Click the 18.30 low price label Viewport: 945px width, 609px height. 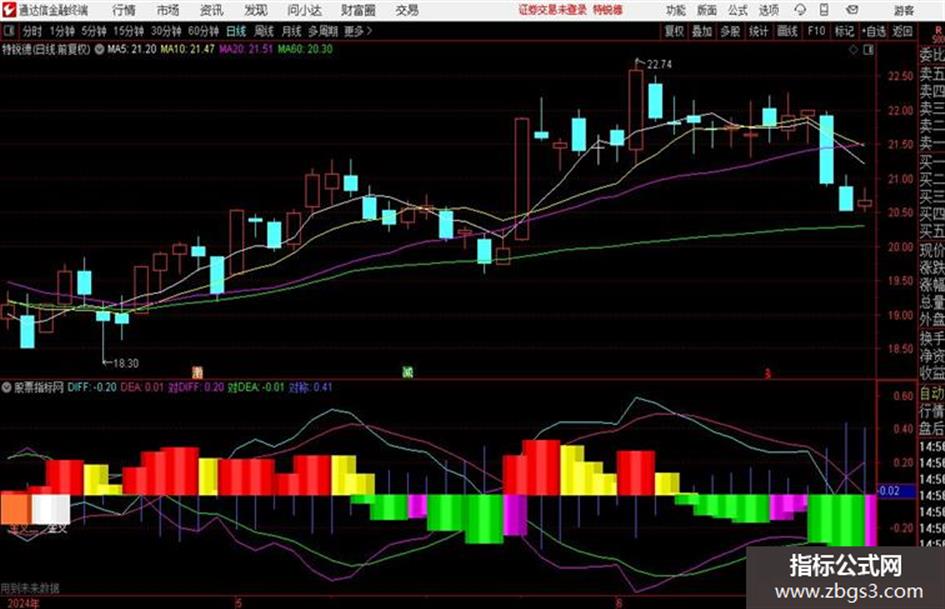[126, 364]
